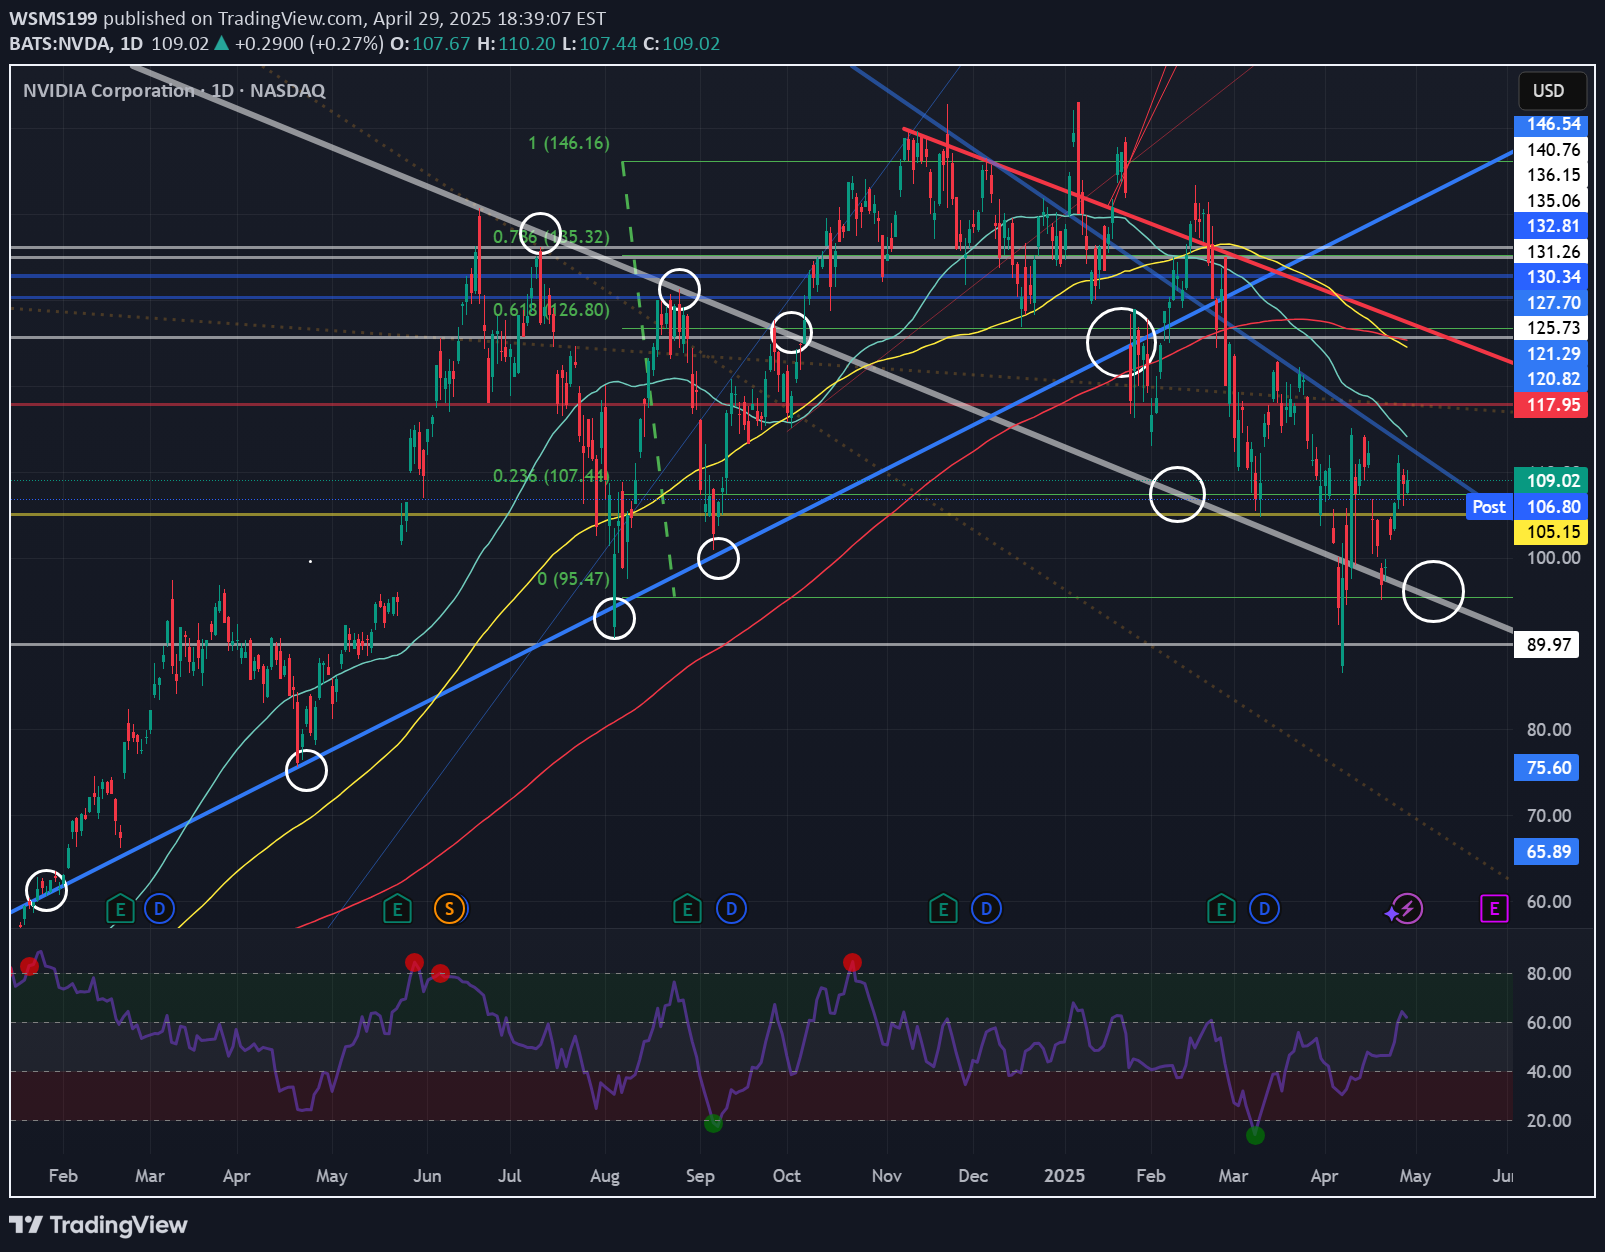Click the red RSI overbought dot near November
The height and width of the screenshot is (1252, 1605).
852,963
